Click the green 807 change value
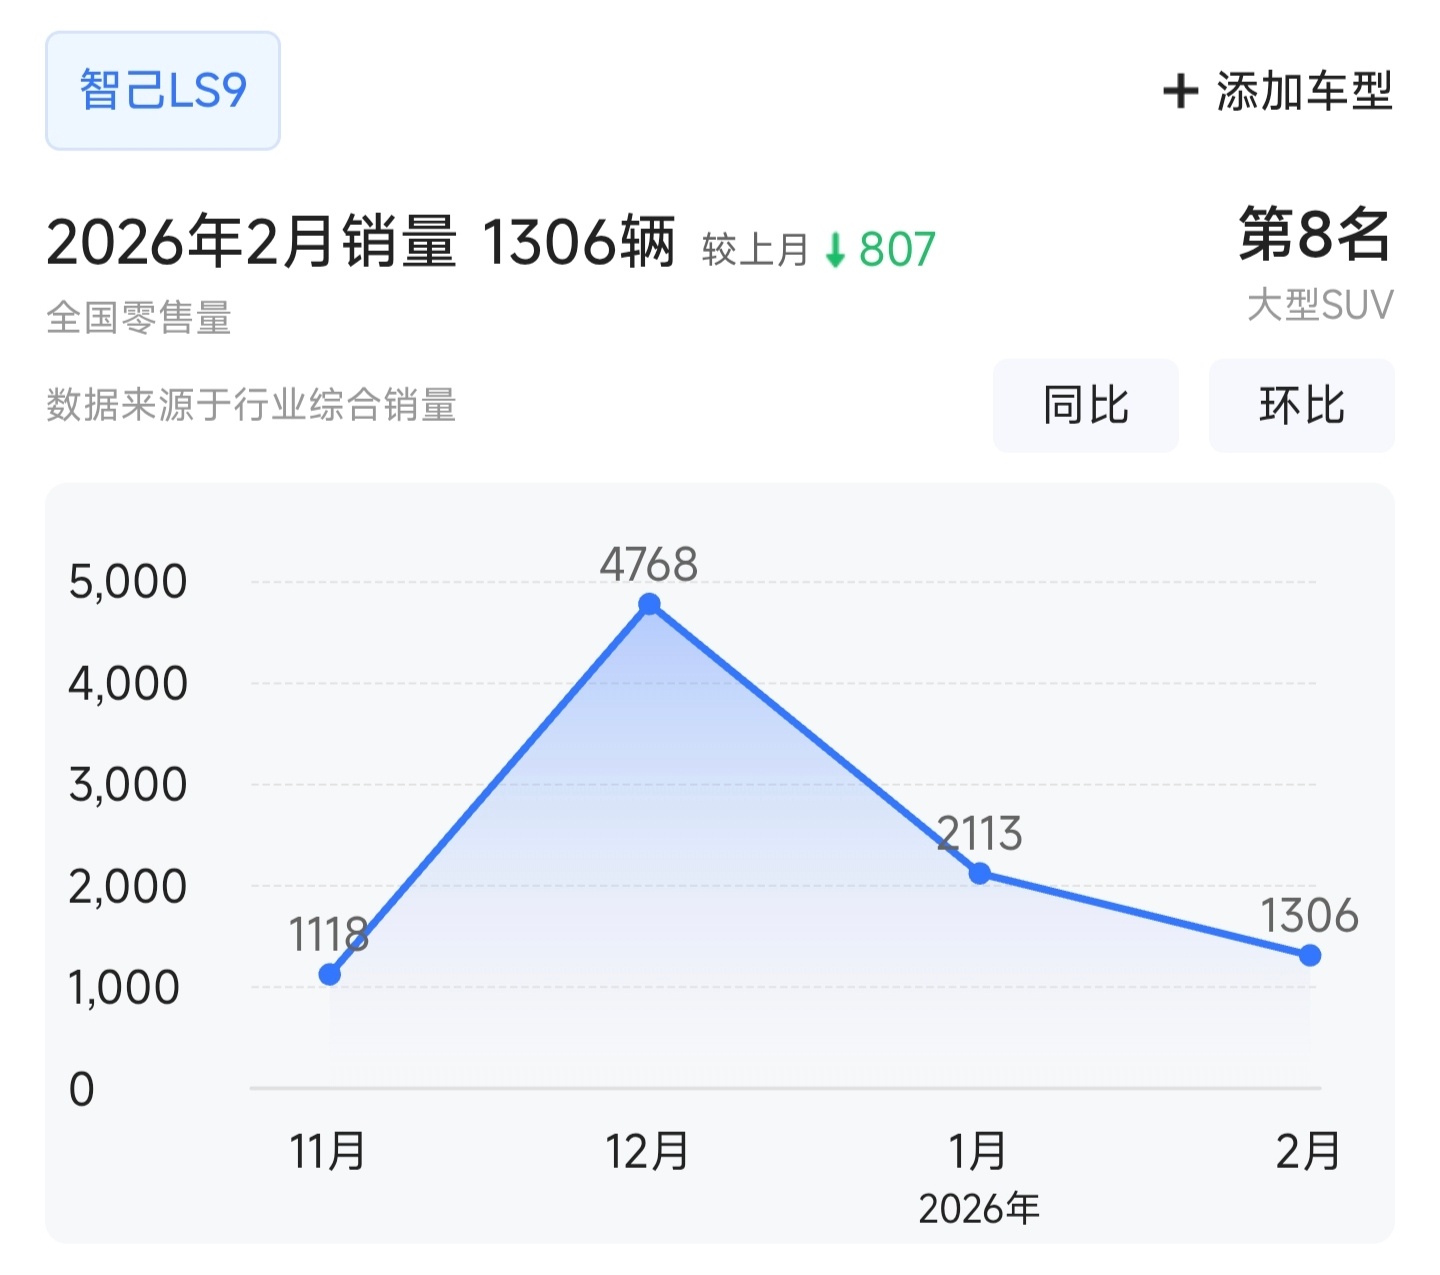The width and height of the screenshot is (1440, 1275). click(x=897, y=250)
